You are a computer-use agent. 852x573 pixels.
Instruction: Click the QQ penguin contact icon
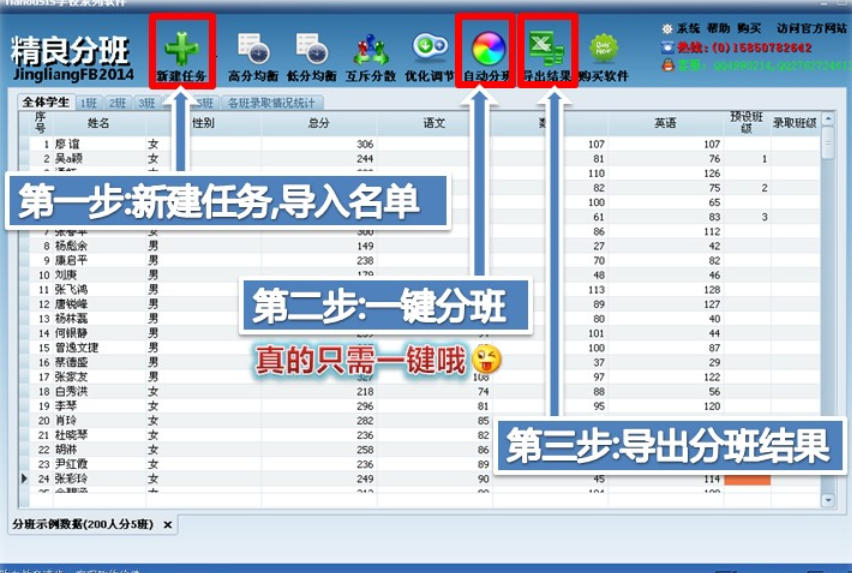(668, 65)
